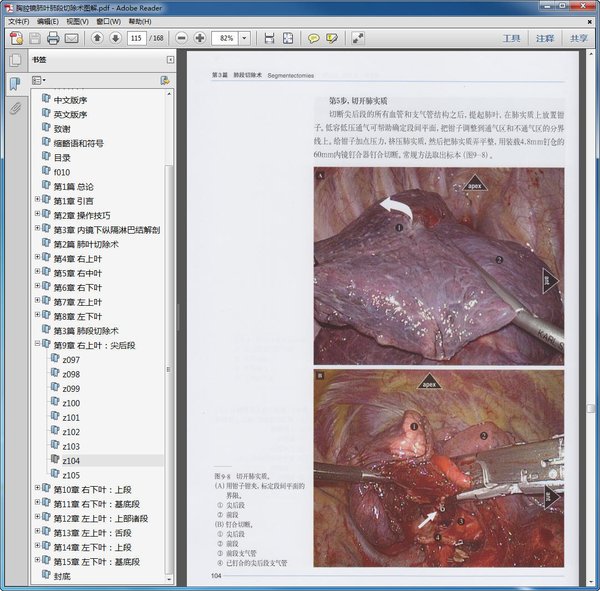Close the document with menu-bar X
This screenshot has width=600, height=591.
[x=590, y=22]
